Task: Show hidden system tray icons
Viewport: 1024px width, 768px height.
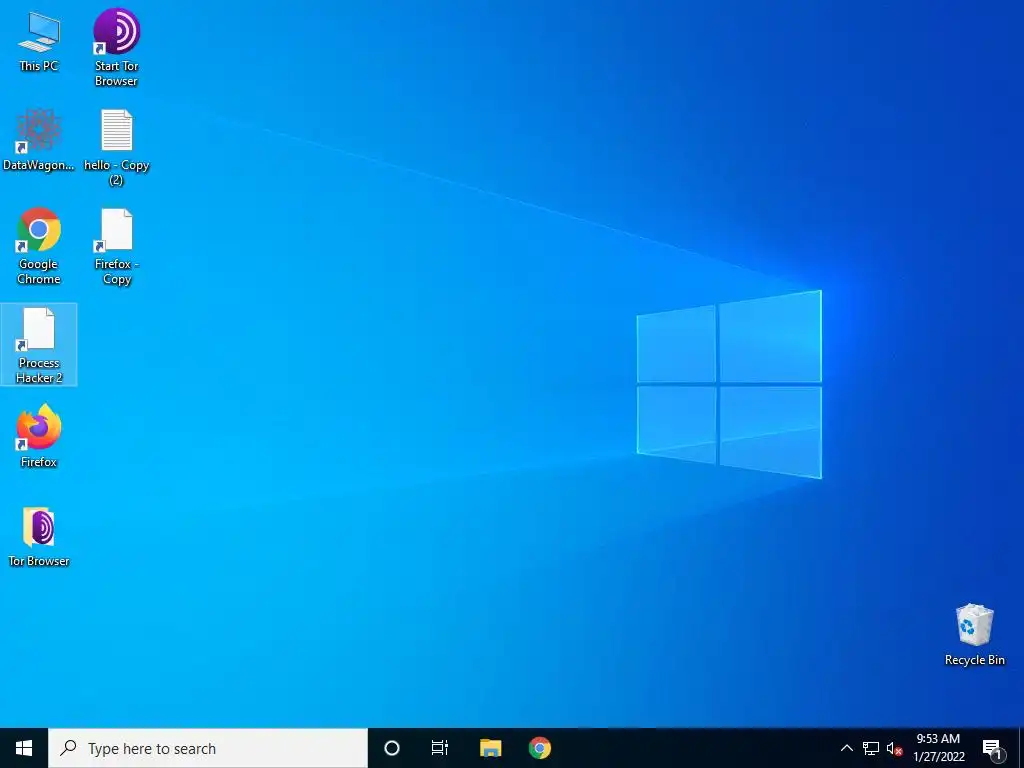Action: pos(846,748)
